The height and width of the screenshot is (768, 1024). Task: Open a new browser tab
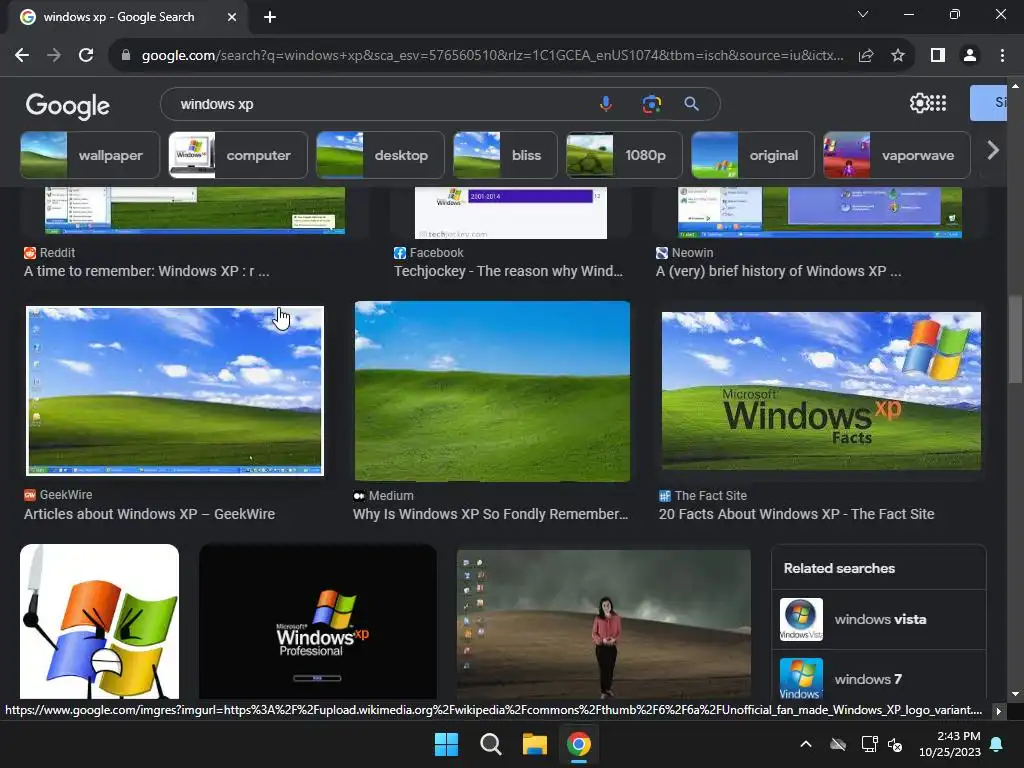(x=270, y=17)
